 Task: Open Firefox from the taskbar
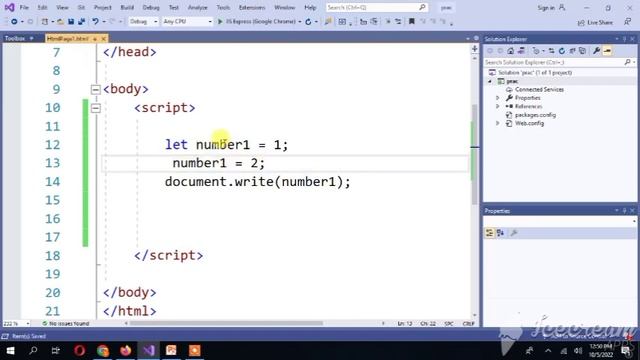[x=126, y=351]
